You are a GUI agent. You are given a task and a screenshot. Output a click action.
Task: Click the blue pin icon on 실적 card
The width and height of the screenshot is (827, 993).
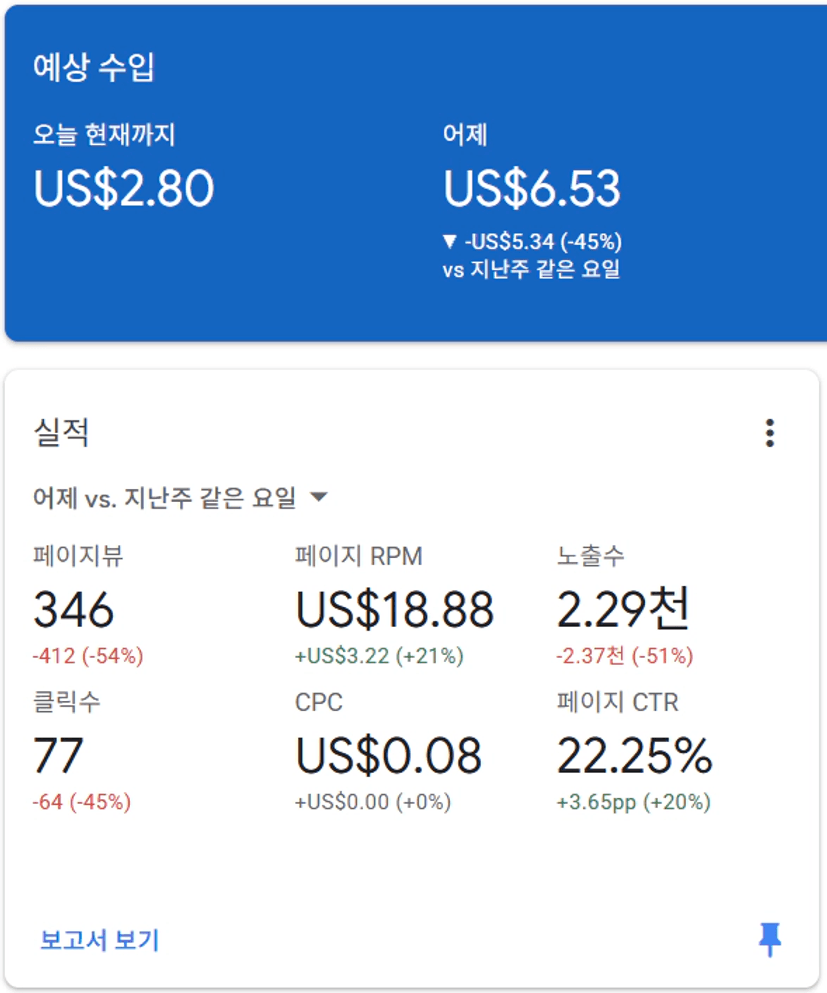click(770, 939)
